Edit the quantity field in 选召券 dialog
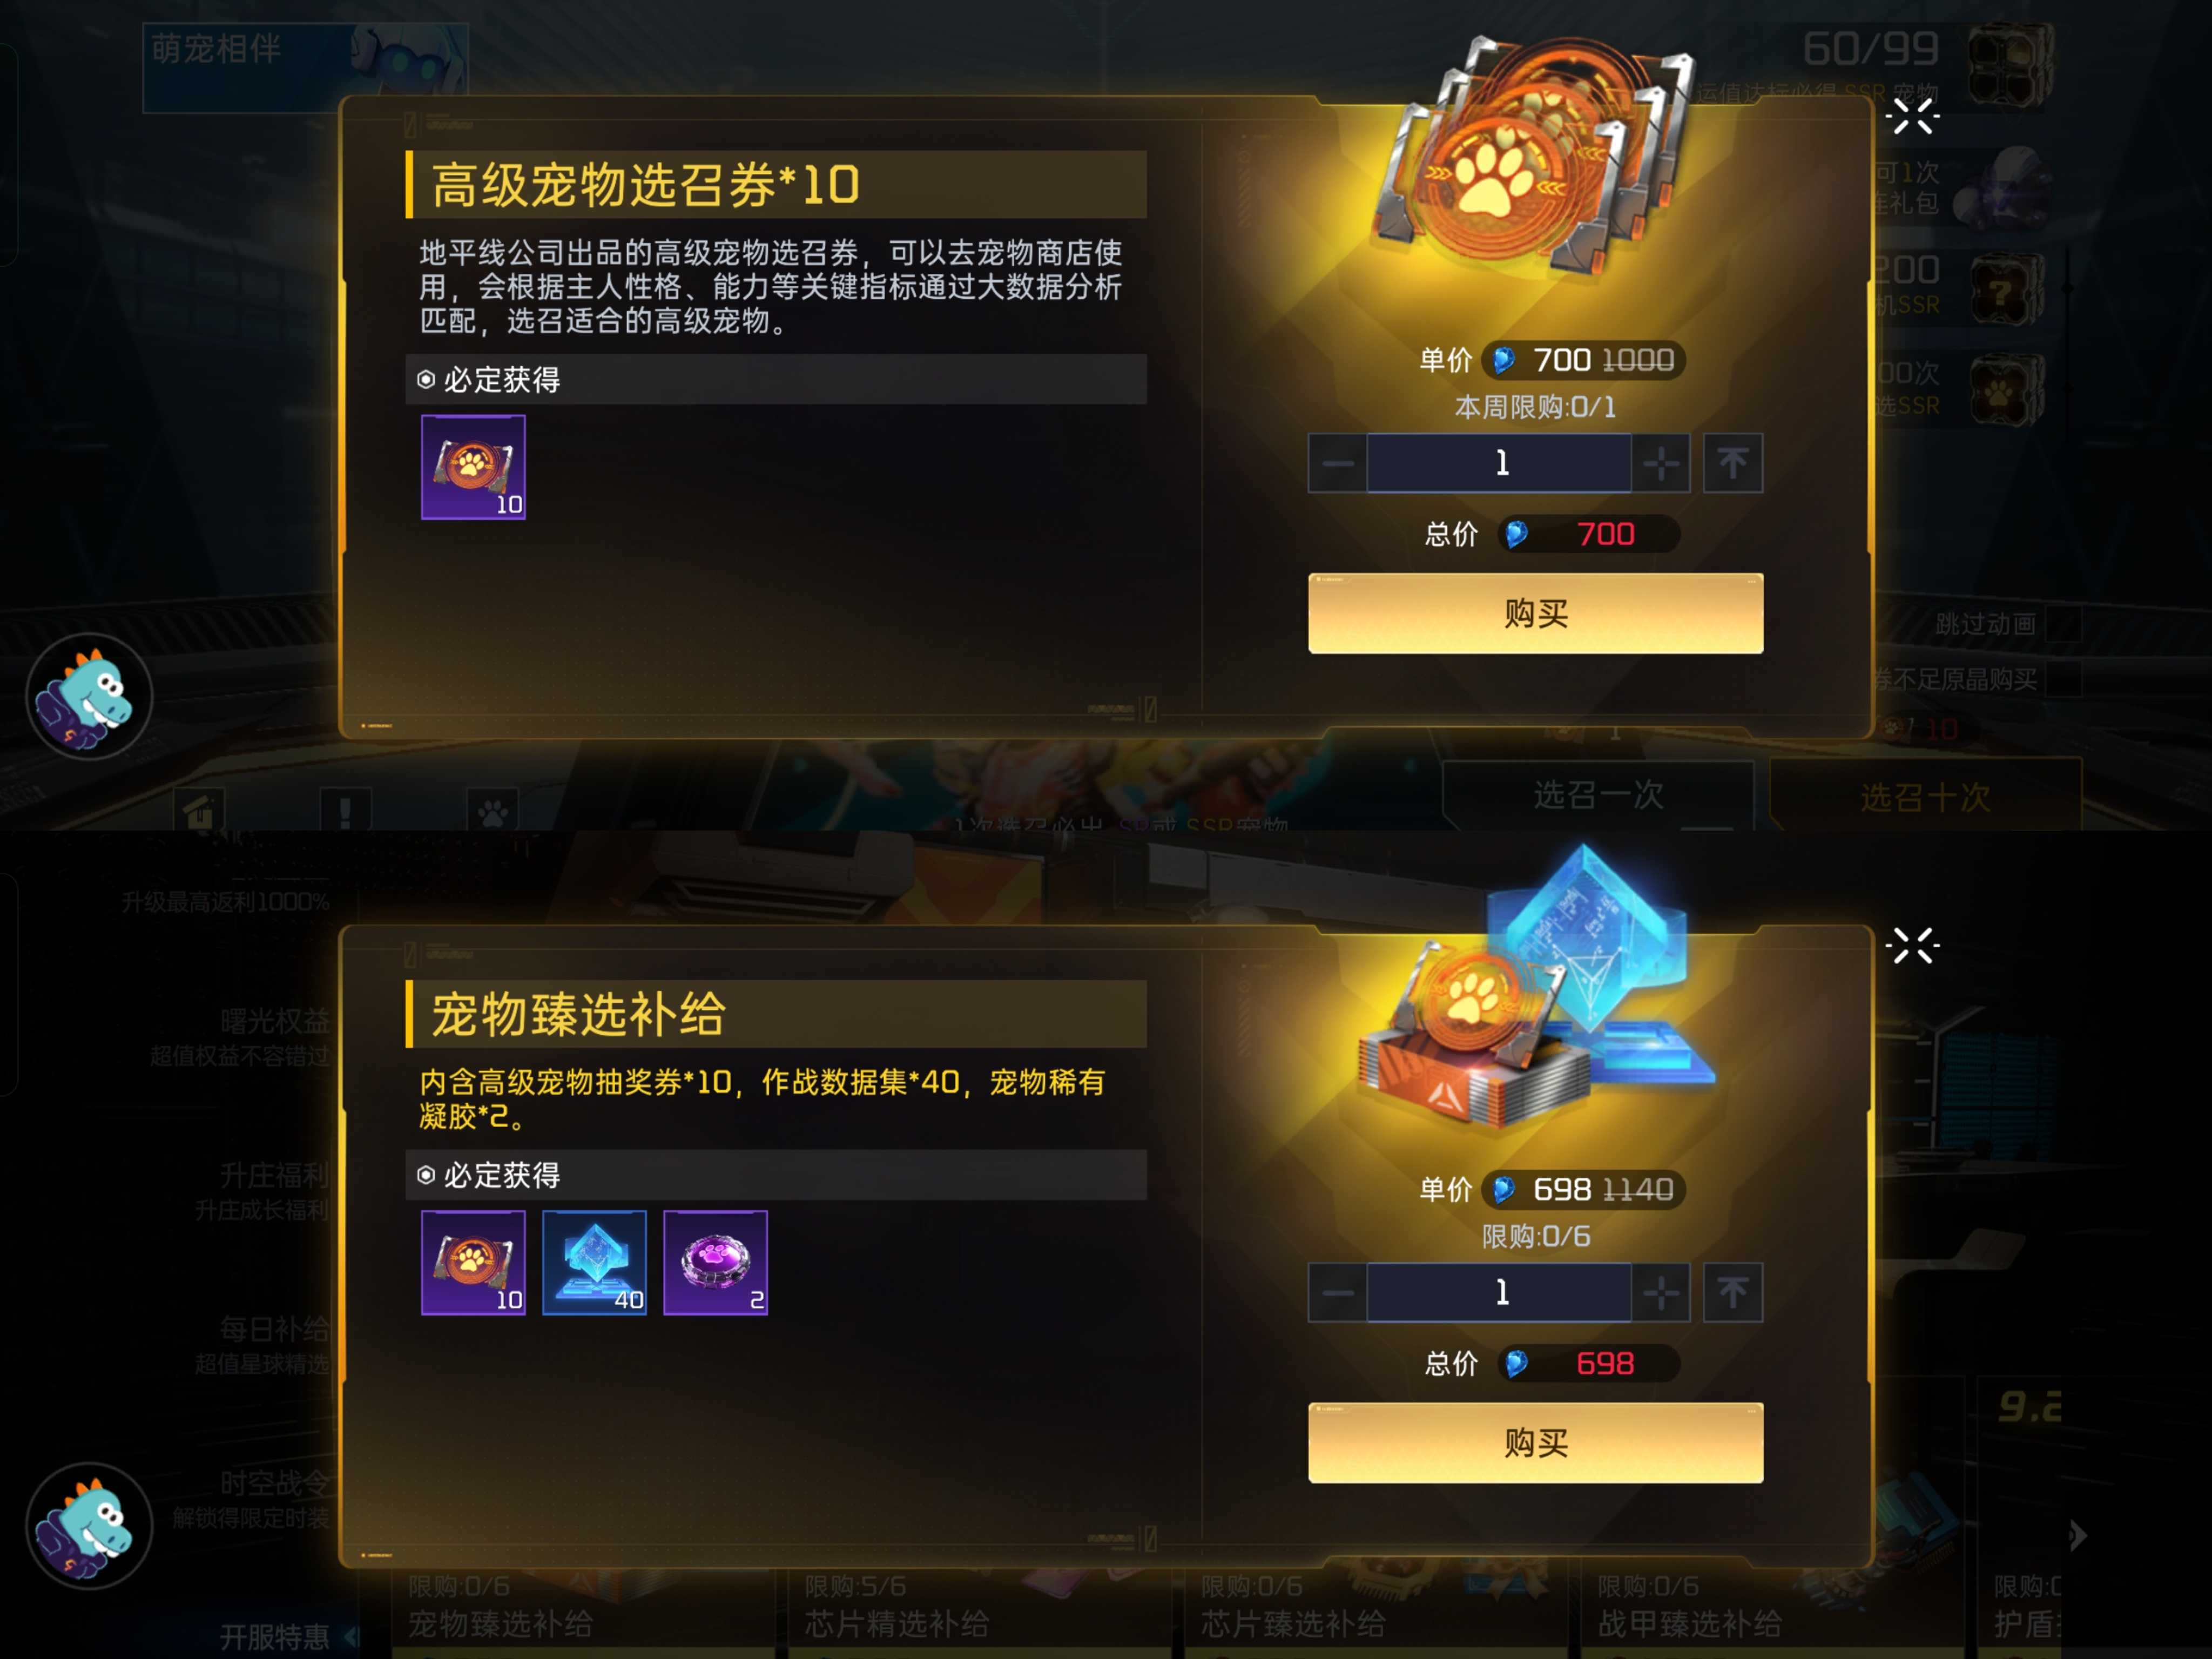The image size is (2212, 1659). pyautogui.click(x=1499, y=463)
